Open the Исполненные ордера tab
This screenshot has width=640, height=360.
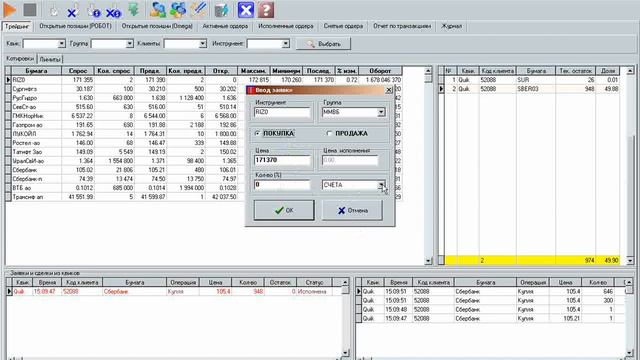click(x=286, y=26)
